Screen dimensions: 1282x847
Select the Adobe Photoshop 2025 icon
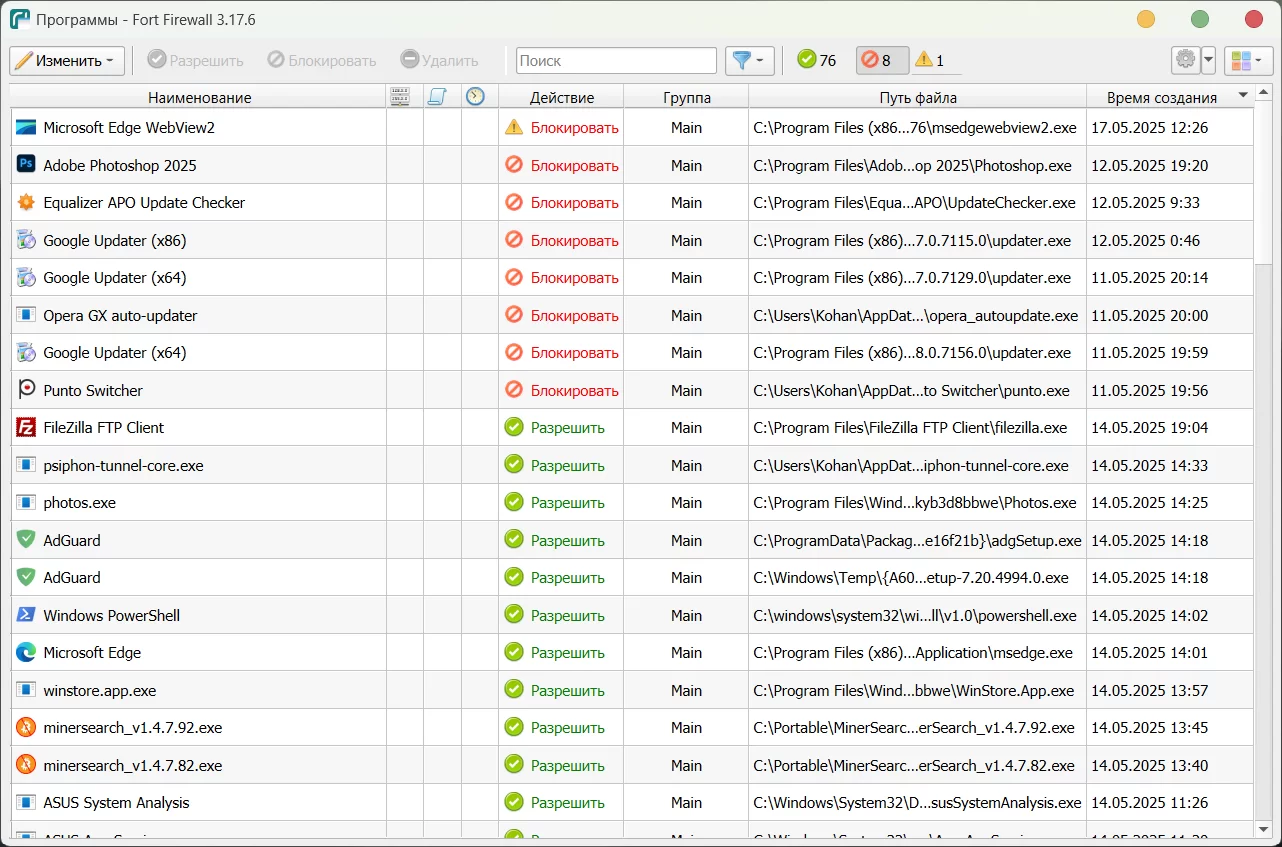[x=26, y=165]
